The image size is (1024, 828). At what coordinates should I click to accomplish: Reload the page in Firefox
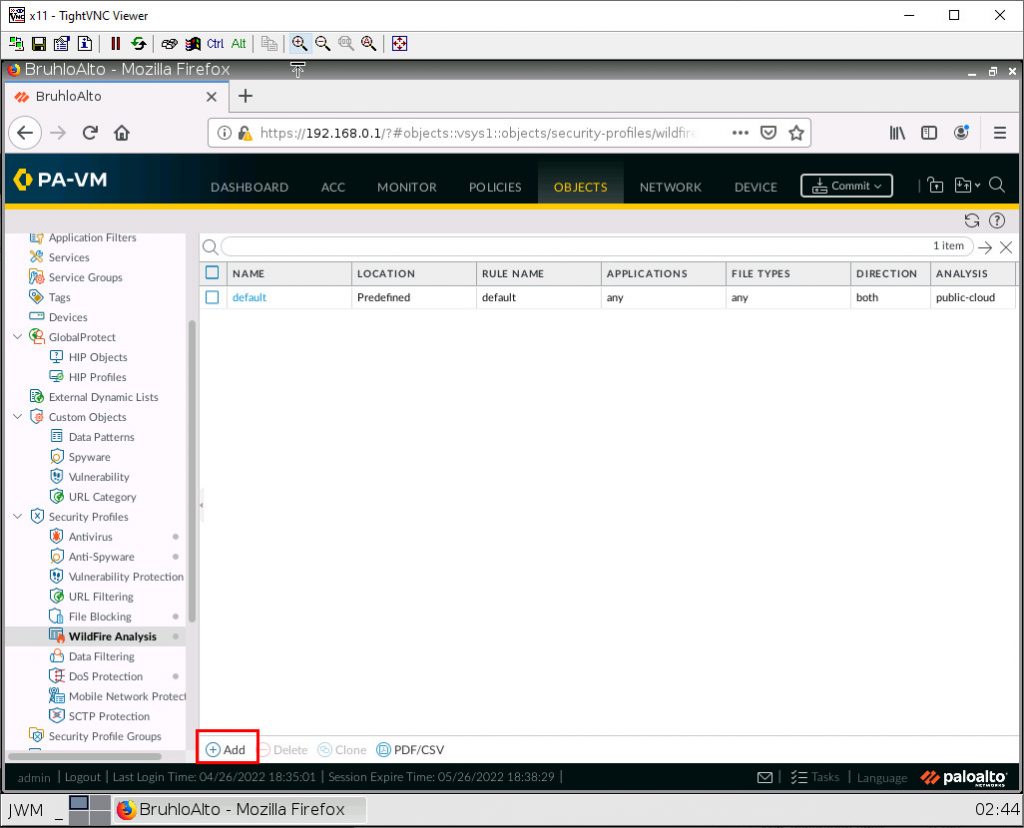pos(90,132)
